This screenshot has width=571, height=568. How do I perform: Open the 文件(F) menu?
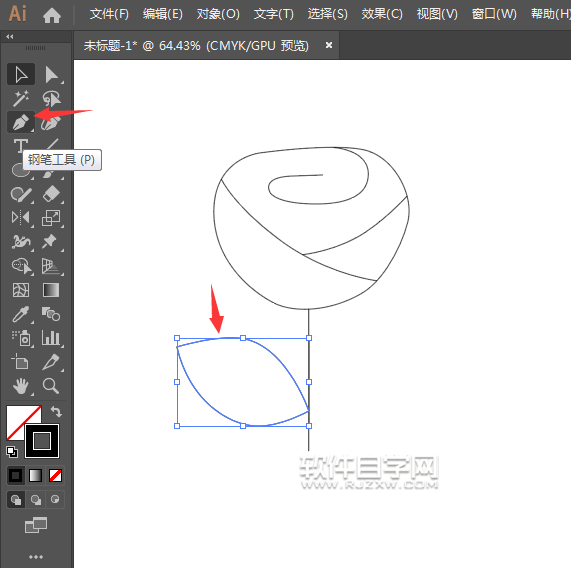109,14
